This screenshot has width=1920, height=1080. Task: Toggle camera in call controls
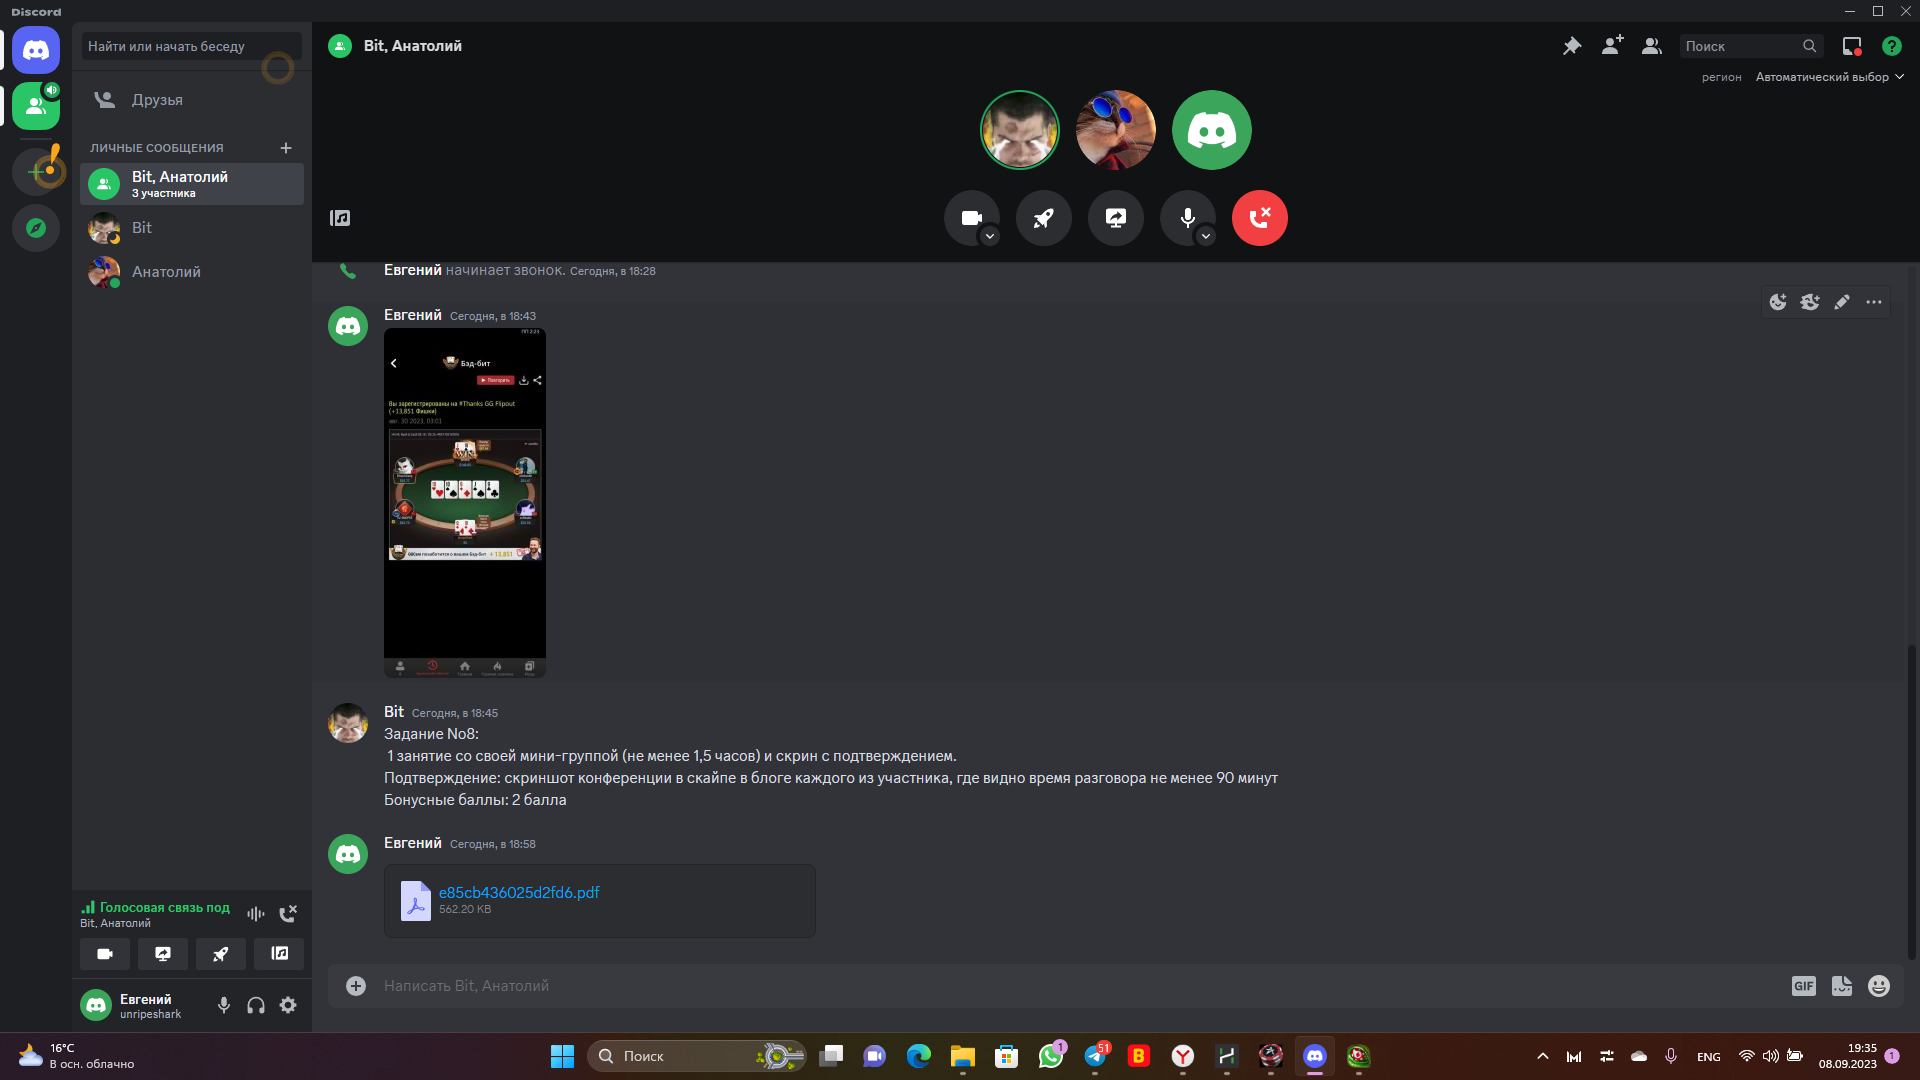tap(970, 217)
